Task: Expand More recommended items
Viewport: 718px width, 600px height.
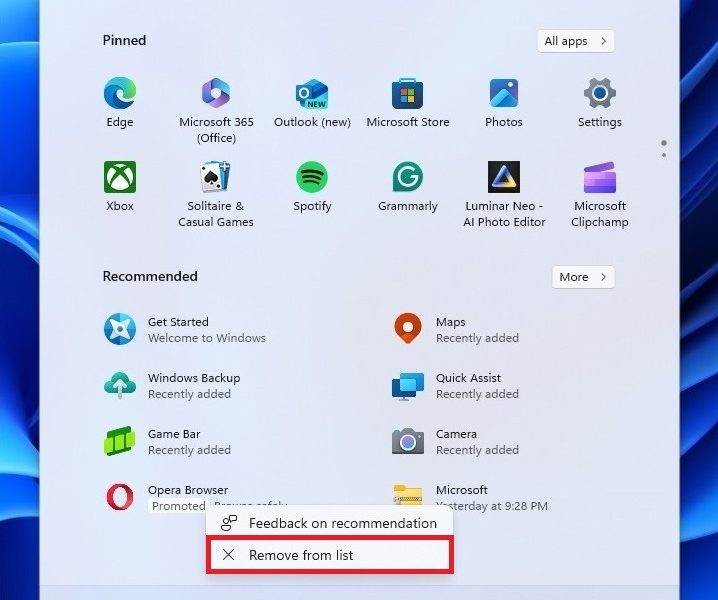Action: (x=583, y=277)
